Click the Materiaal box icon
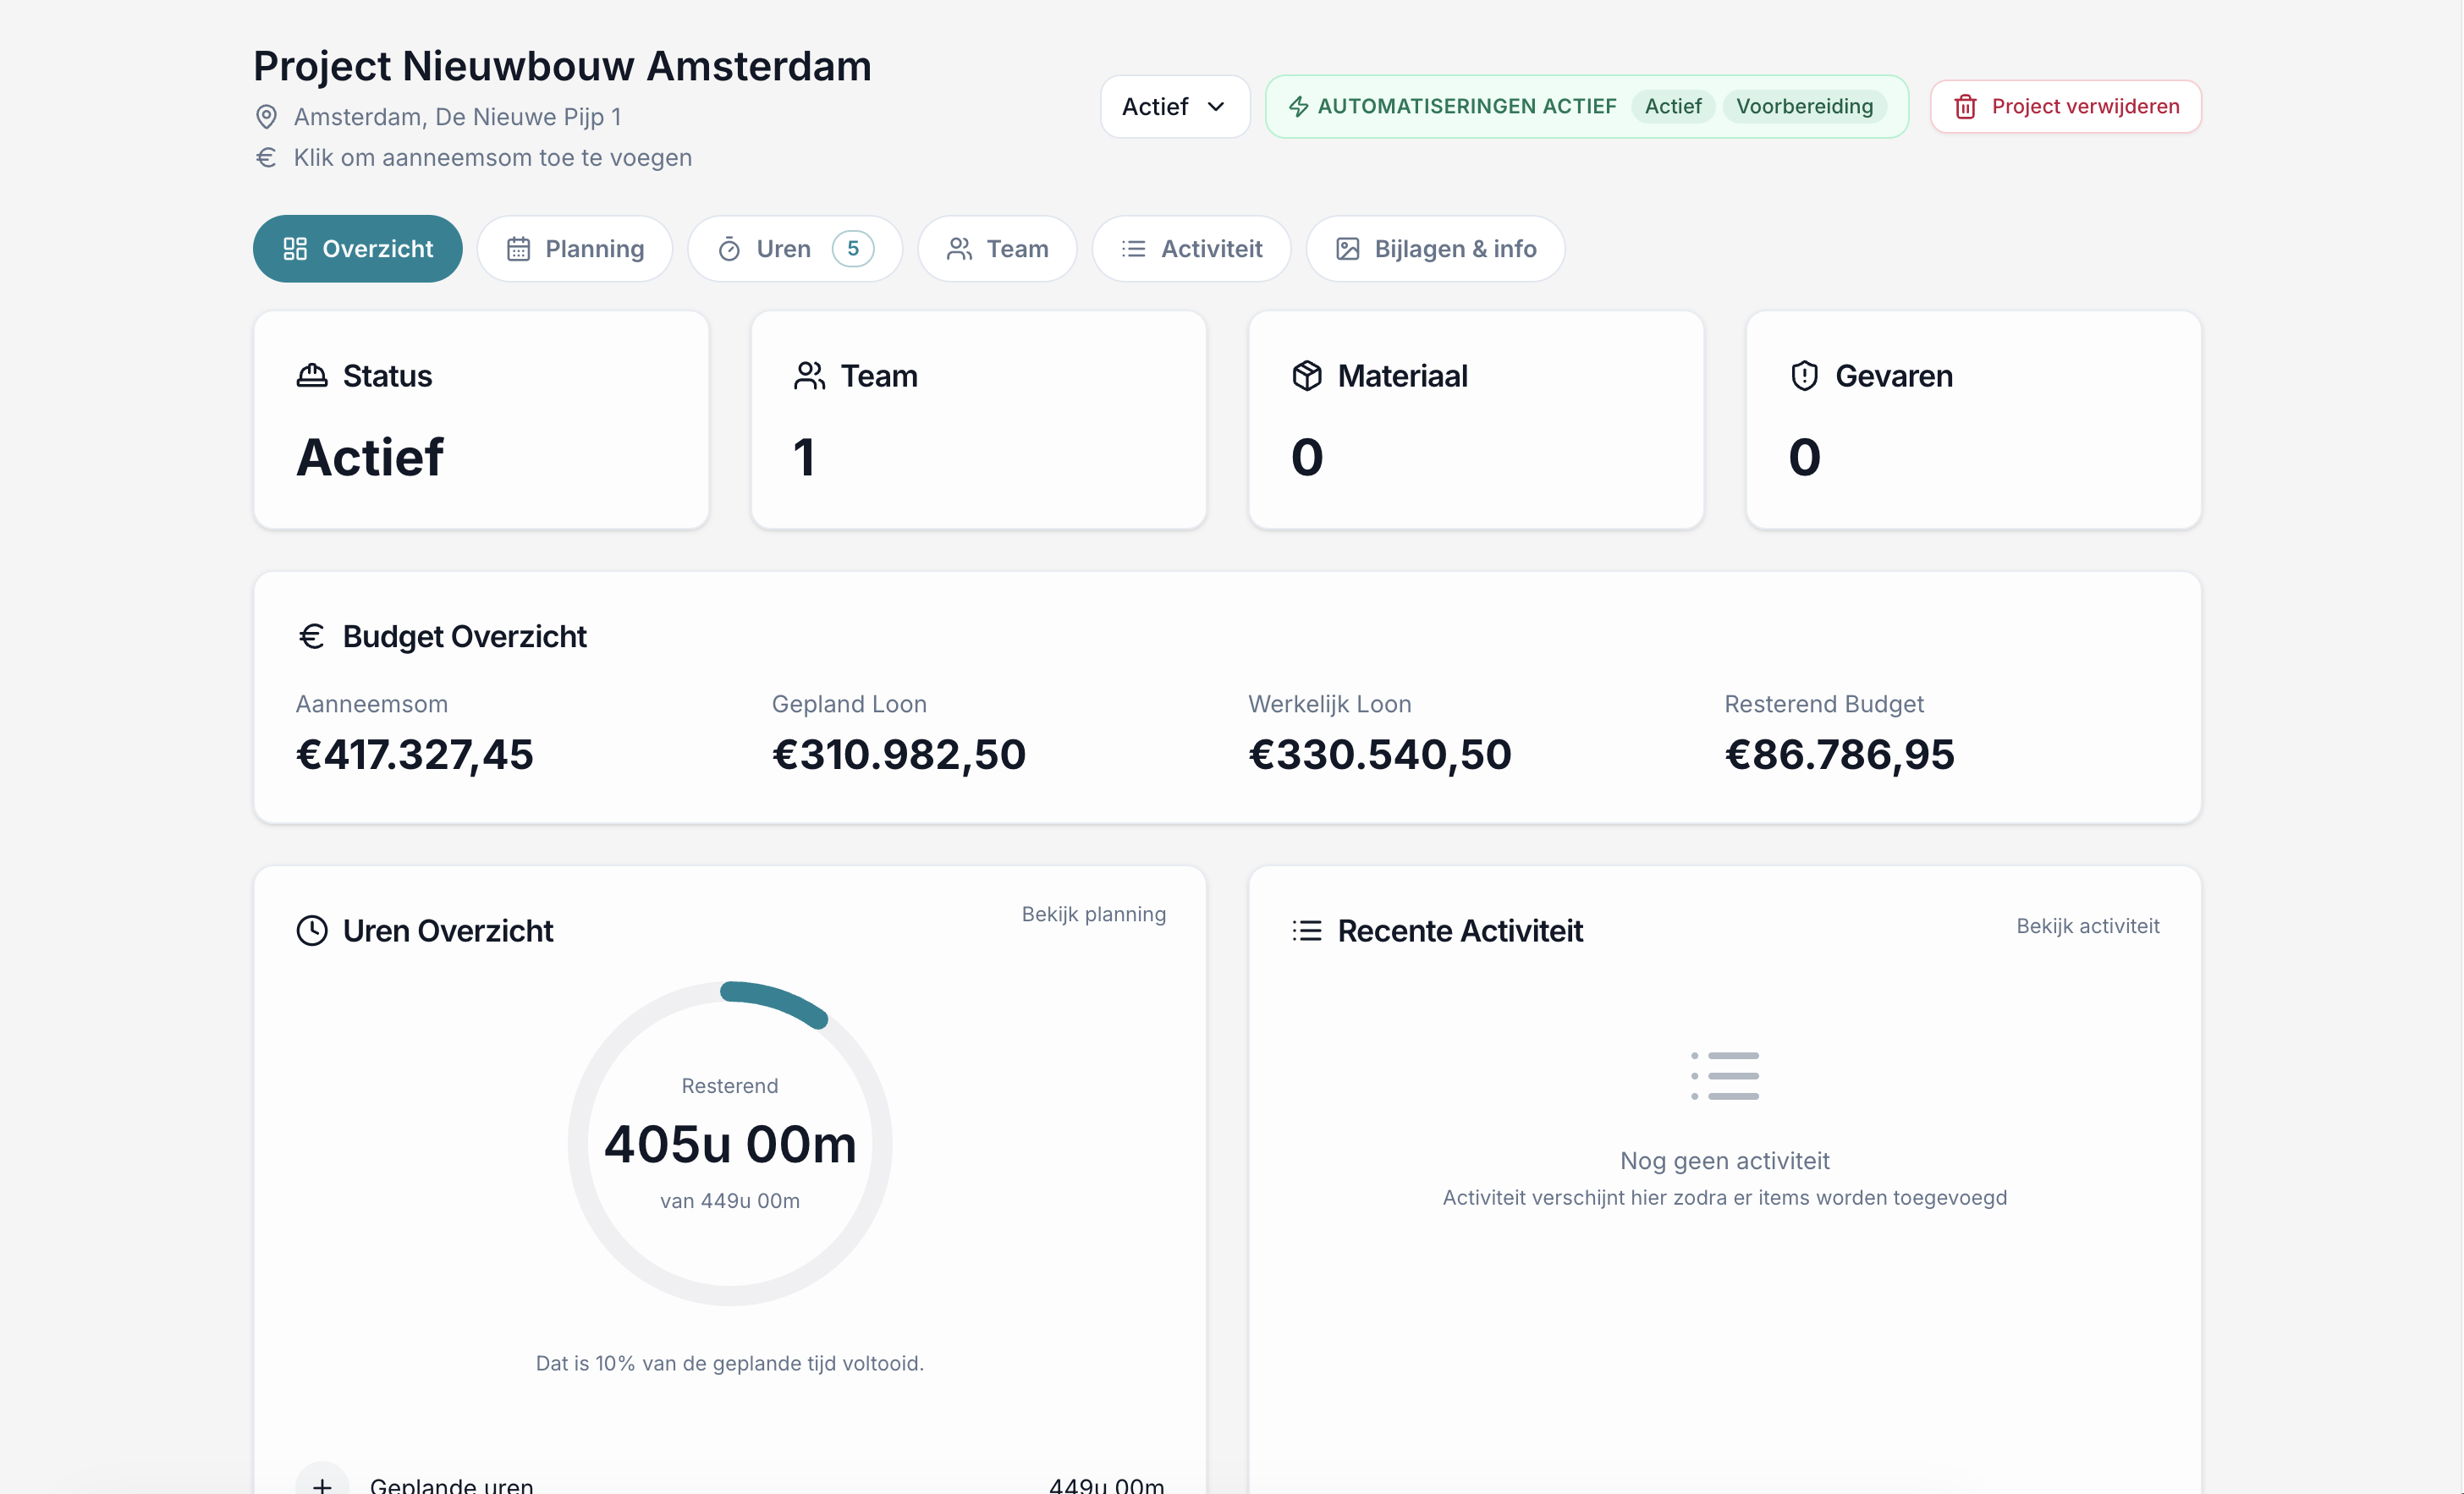Image resolution: width=2464 pixels, height=1494 pixels. [x=1306, y=376]
